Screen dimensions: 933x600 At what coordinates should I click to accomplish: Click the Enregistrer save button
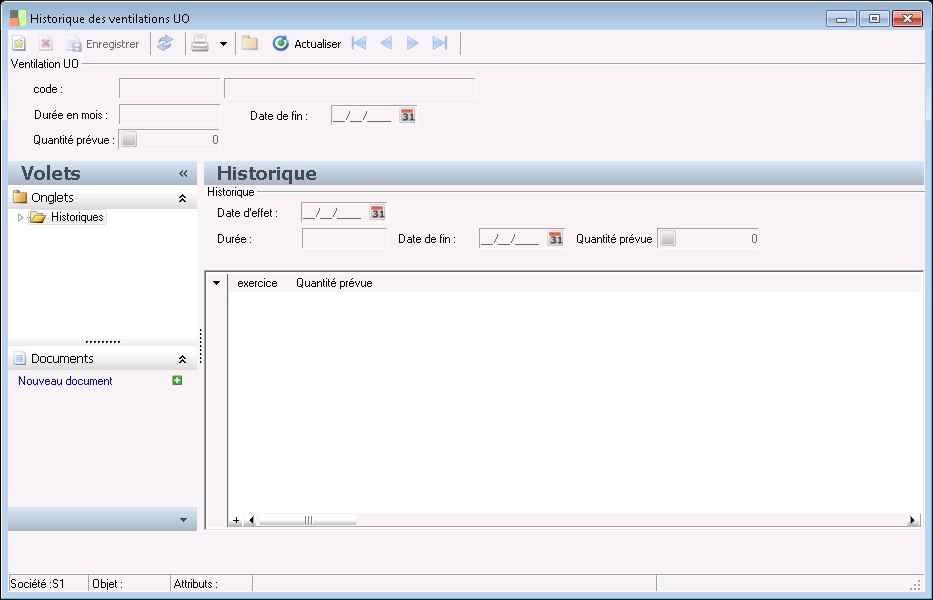pyautogui.click(x=102, y=44)
